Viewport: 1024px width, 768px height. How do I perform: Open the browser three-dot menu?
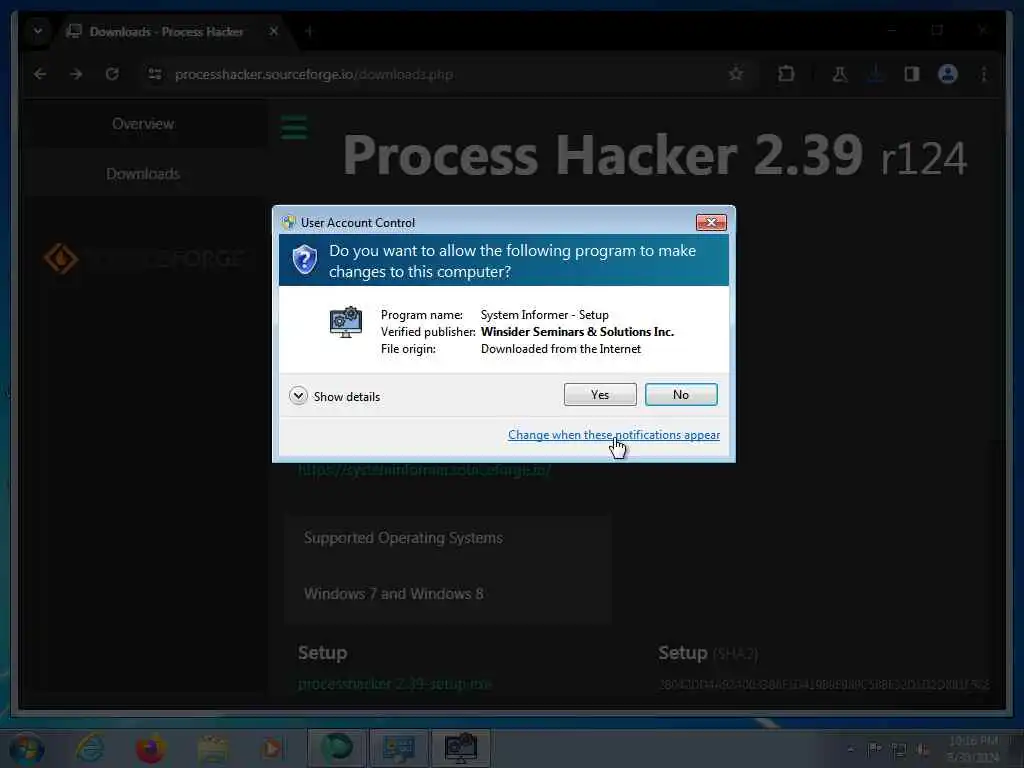[x=984, y=74]
